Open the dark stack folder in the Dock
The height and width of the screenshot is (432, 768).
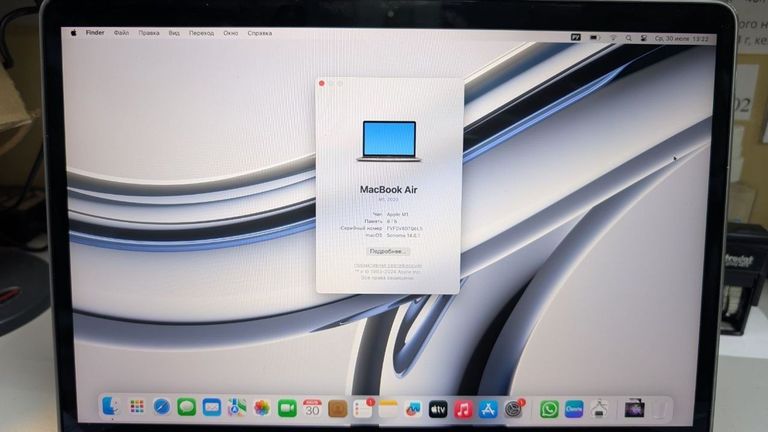pos(634,408)
